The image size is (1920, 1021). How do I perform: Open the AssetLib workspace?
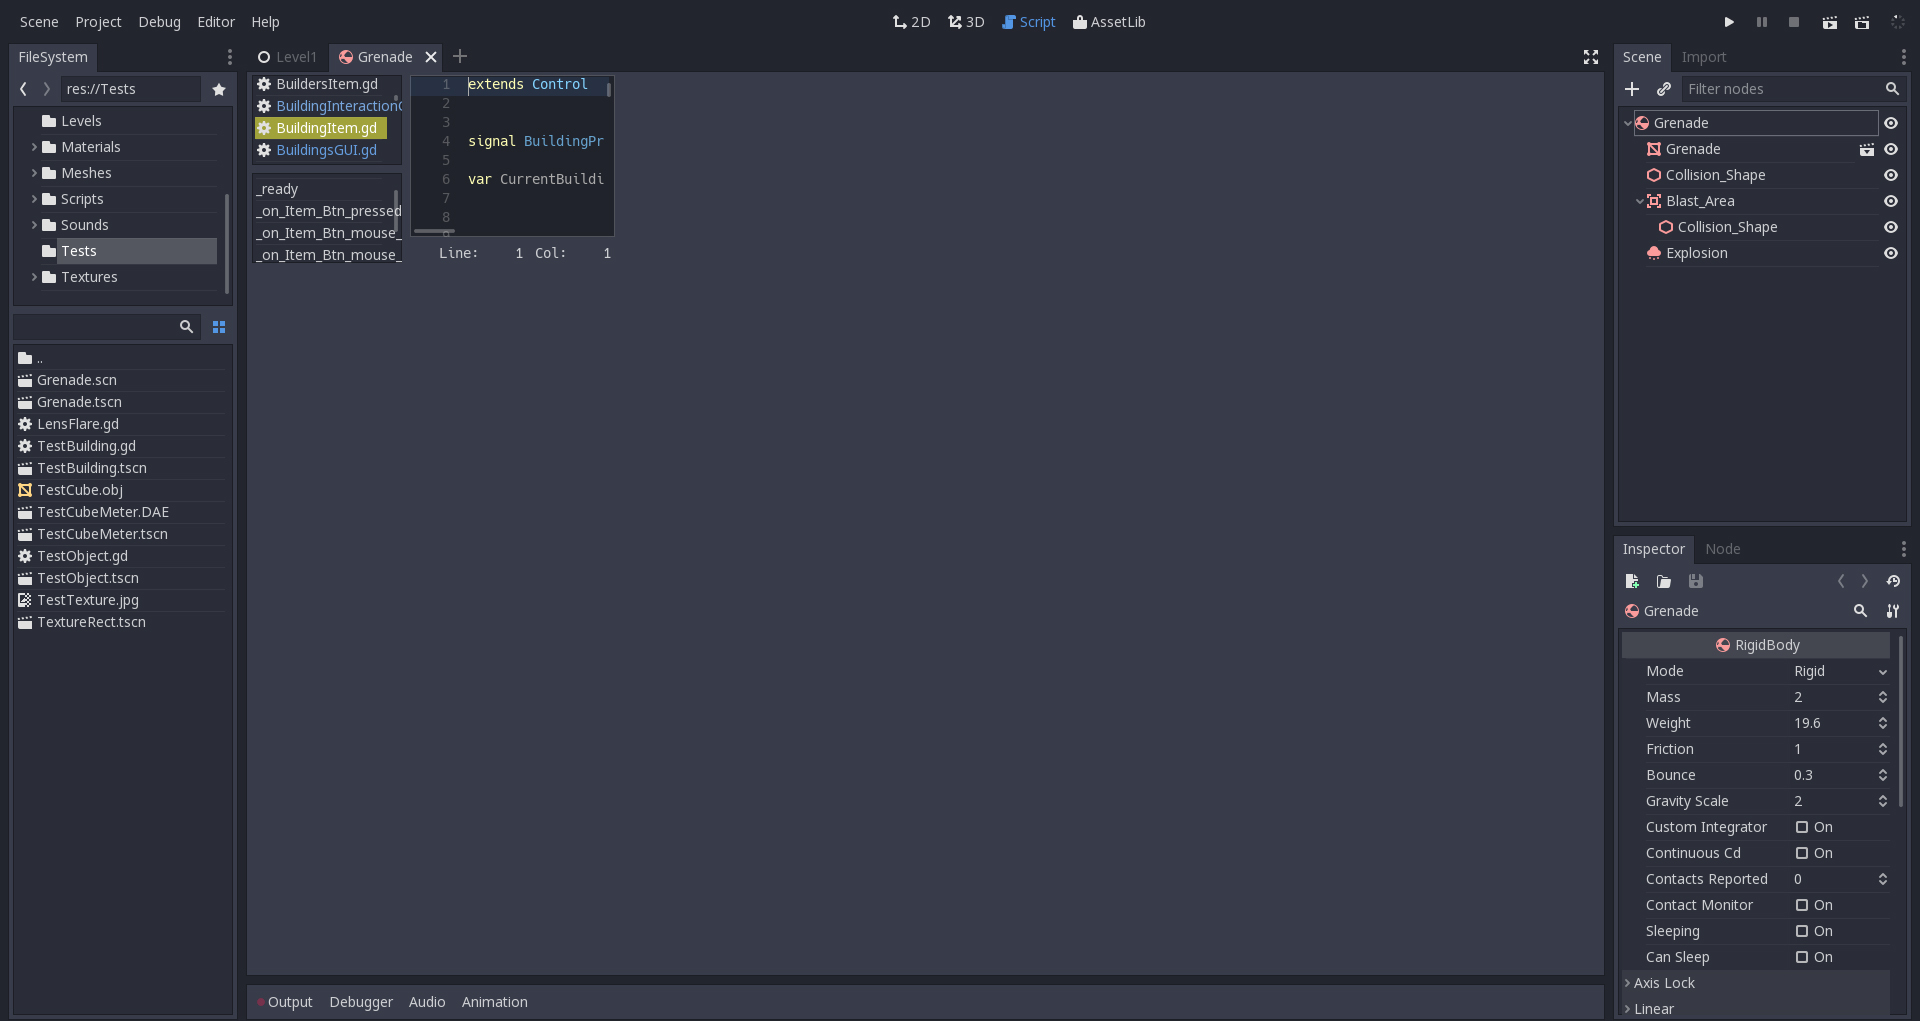(x=1108, y=21)
